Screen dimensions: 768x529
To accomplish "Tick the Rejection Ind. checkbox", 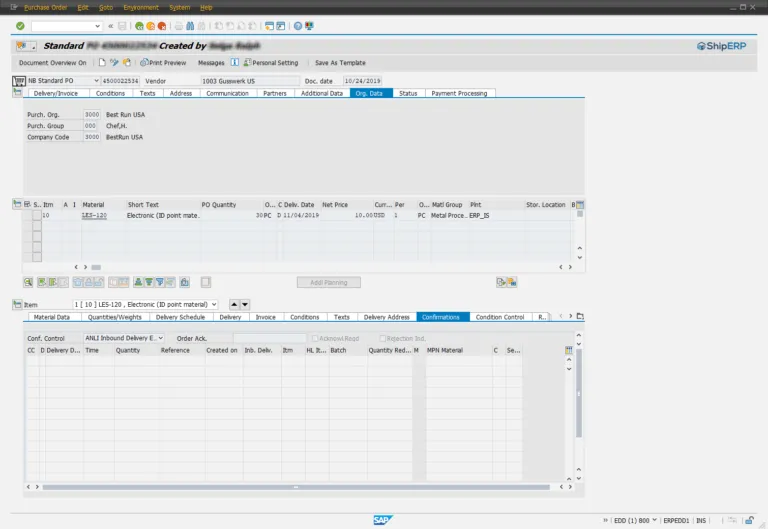I will pyautogui.click(x=383, y=338).
